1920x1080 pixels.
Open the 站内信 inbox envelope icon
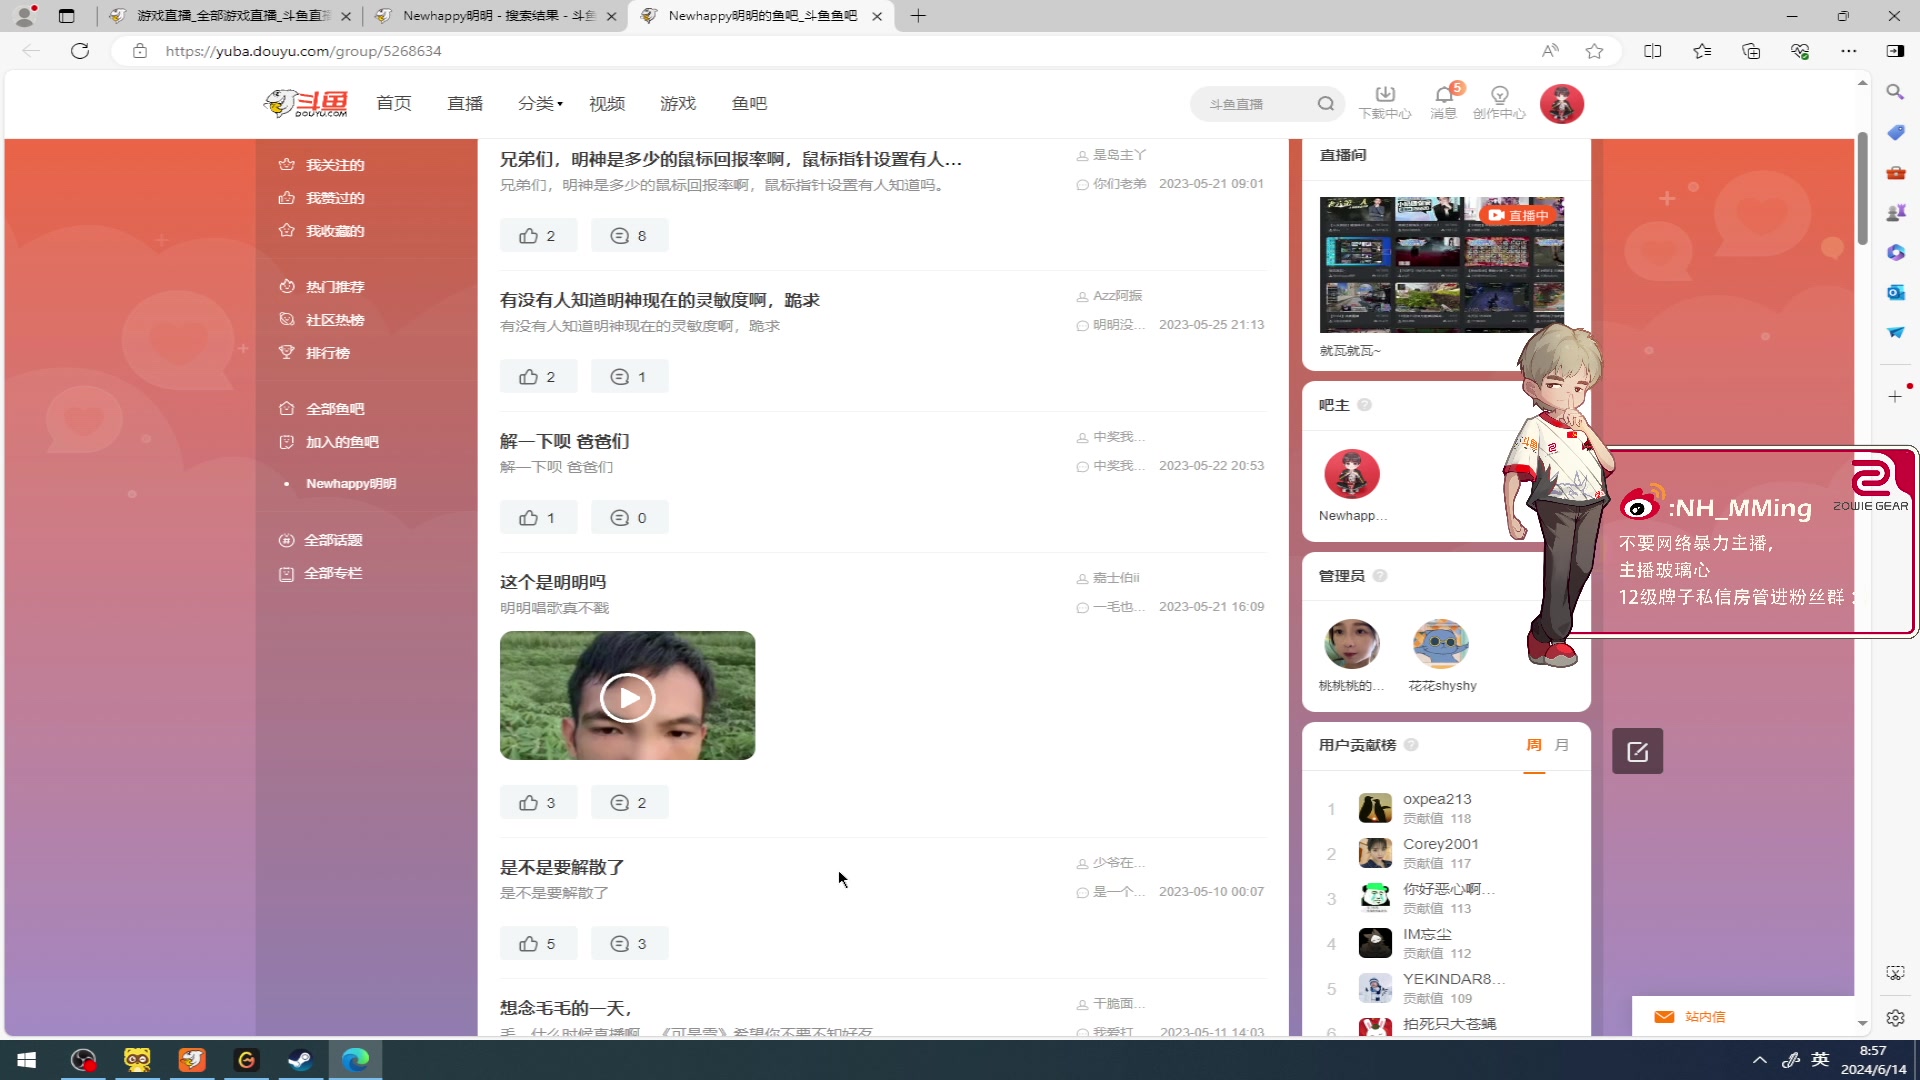[x=1663, y=1016]
